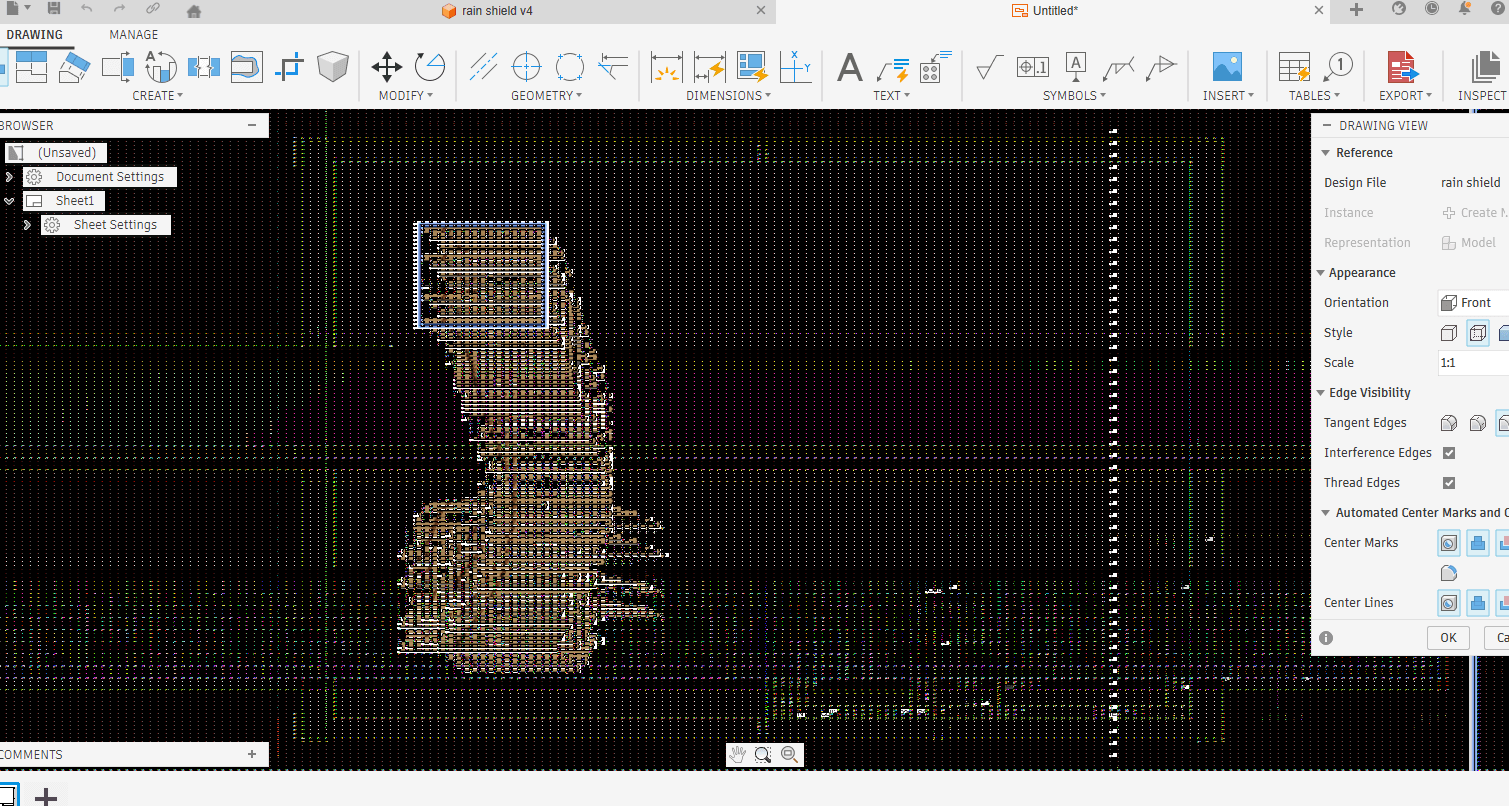The image size is (1509, 806).
Task: Select the Base View tool
Action: pos(5,68)
